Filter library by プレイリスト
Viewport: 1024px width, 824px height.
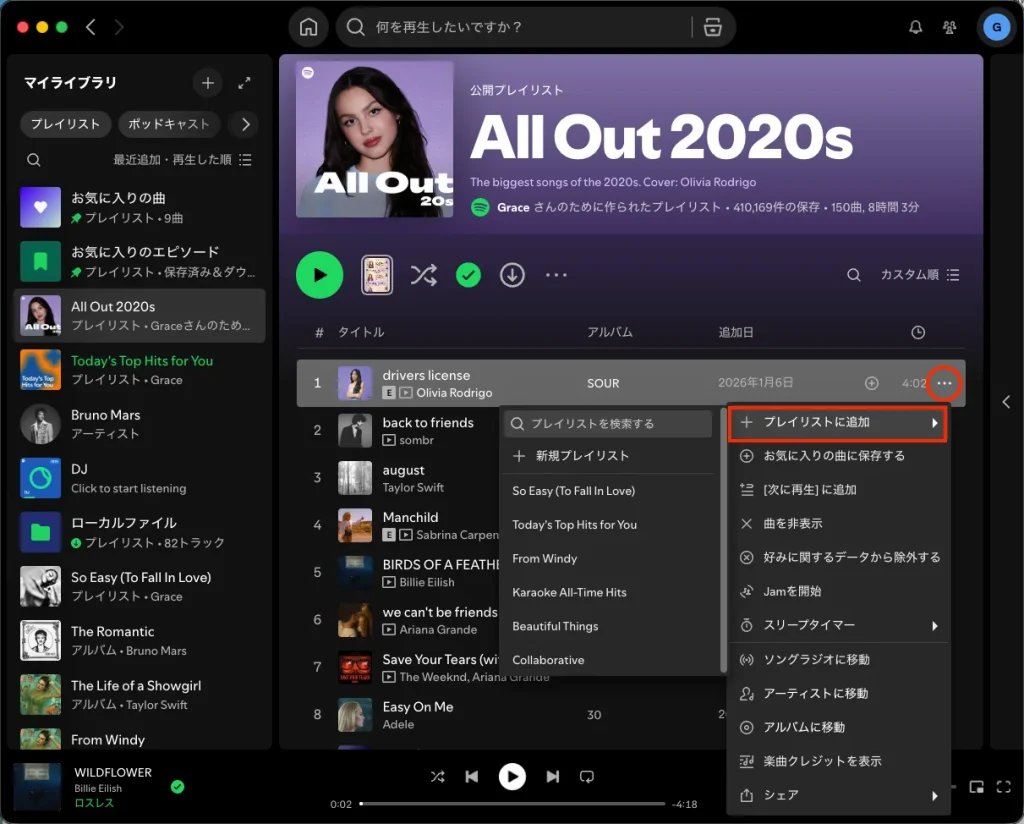tap(65, 124)
